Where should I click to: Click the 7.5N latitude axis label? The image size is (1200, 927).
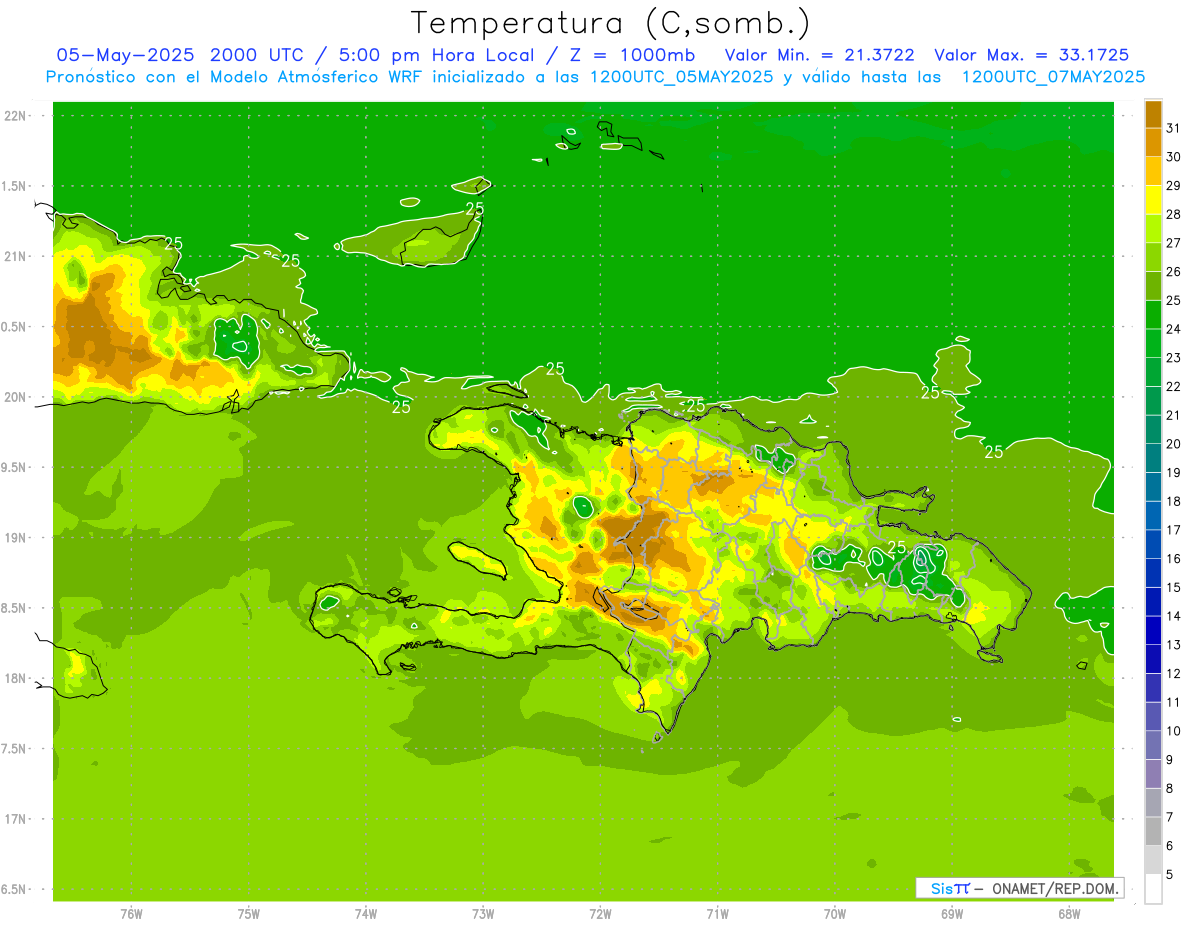pyautogui.click(x=15, y=748)
